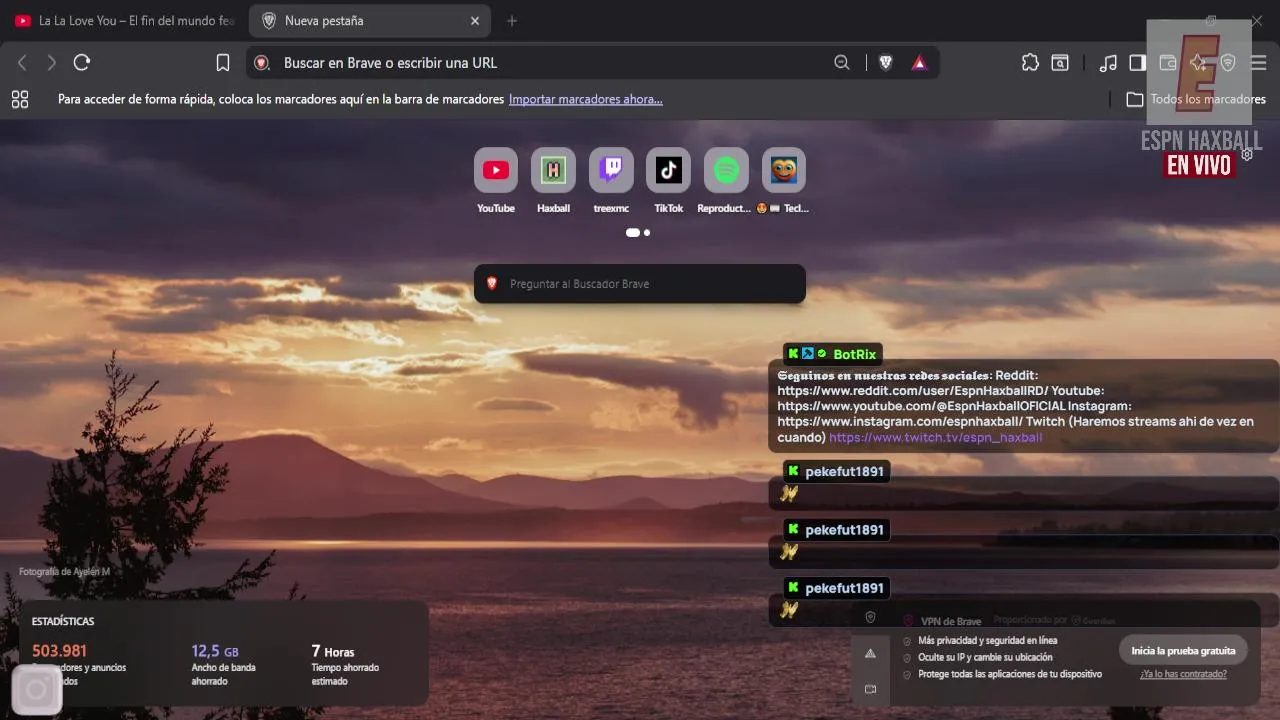This screenshot has height=720, width=1280.
Task: Open the Brave Shields lion icon
Action: (885, 63)
